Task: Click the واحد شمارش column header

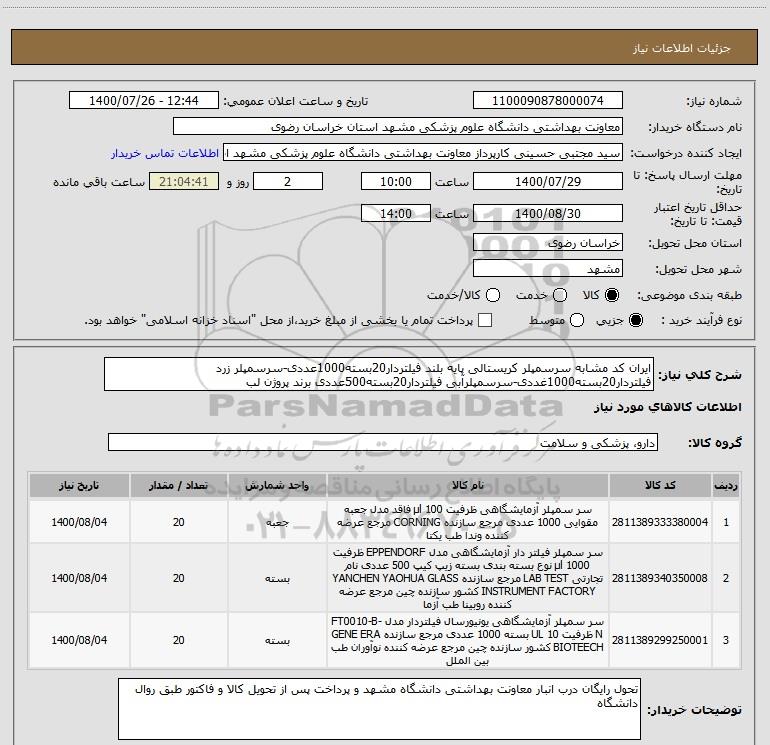Action: click(x=277, y=486)
